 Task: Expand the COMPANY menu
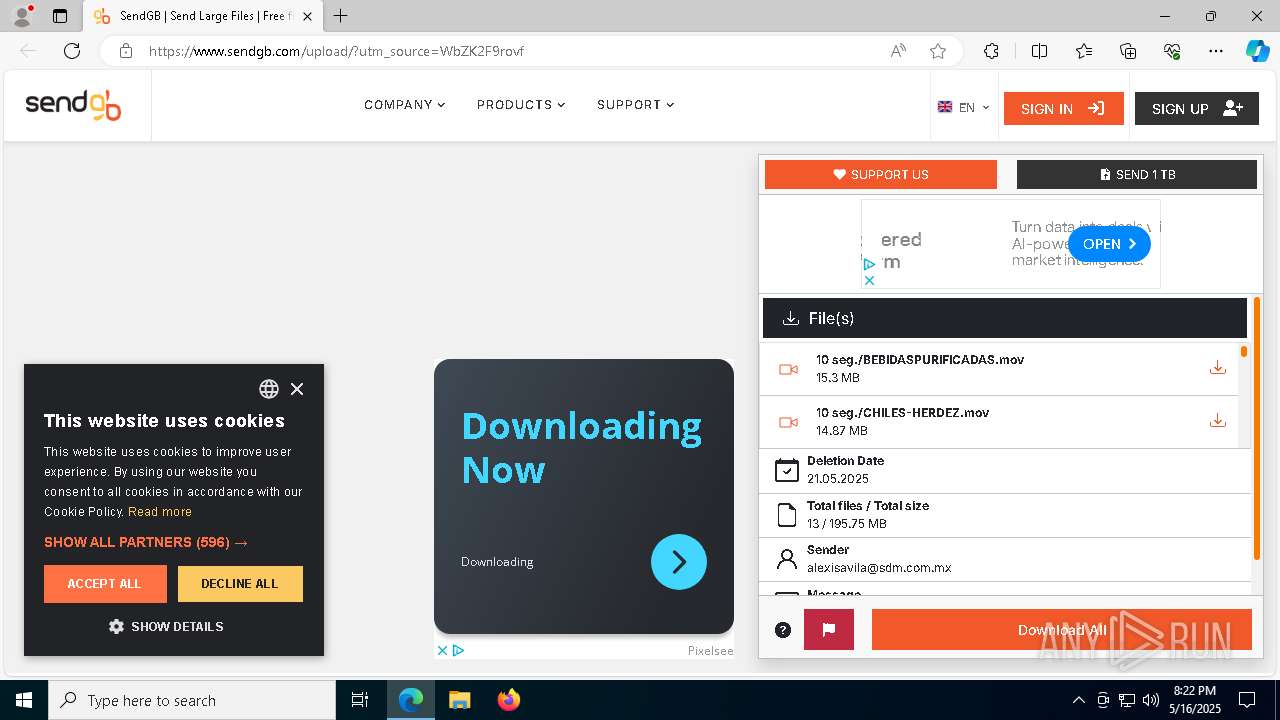pyautogui.click(x=405, y=105)
